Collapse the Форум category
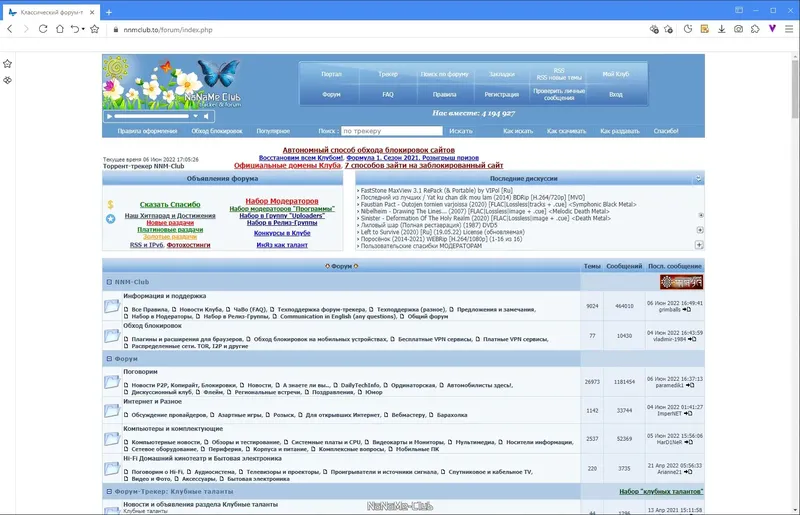Screen dimensions: 800x515 tap(109, 359)
